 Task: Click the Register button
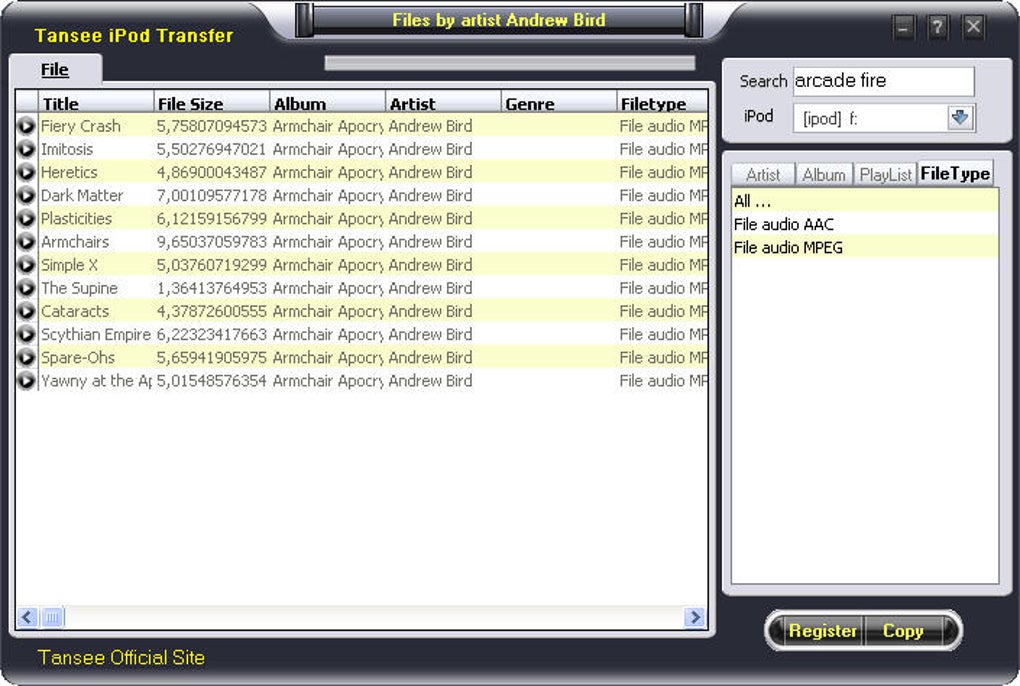[x=823, y=631]
